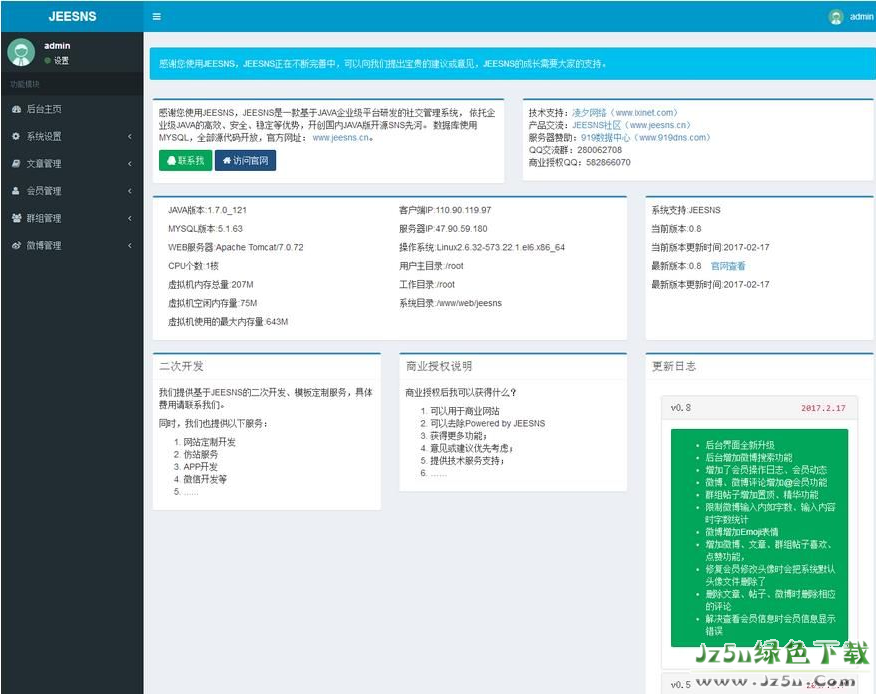The width and height of the screenshot is (876, 694).
Task: Click the 官网查看 latest version link
Action: click(x=728, y=266)
